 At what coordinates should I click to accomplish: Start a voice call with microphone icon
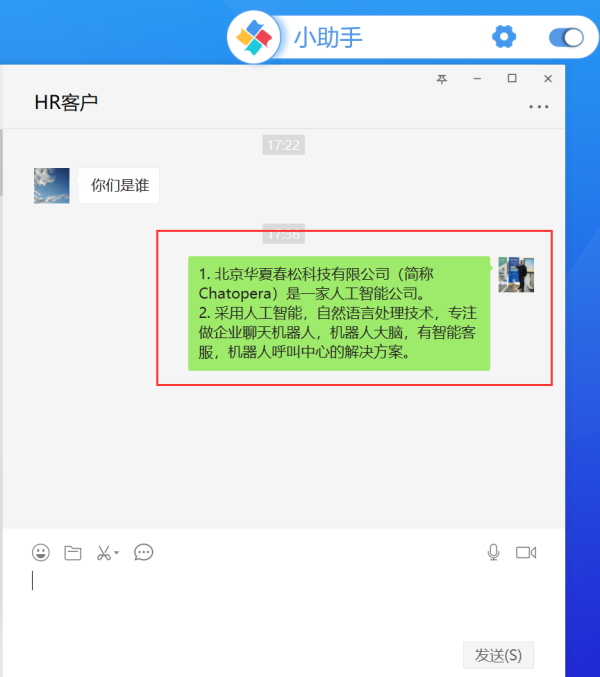pos(493,552)
